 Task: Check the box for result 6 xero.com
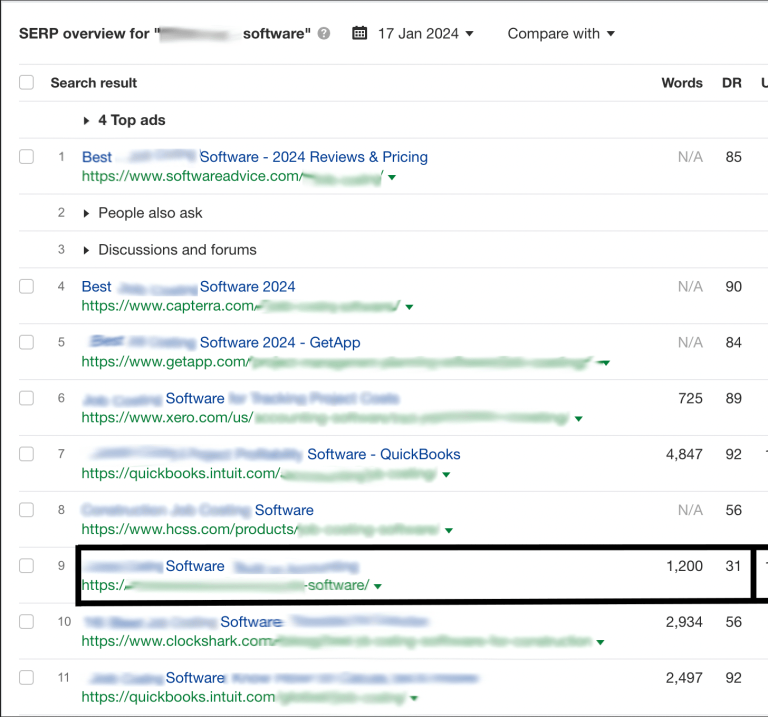[x=26, y=398]
